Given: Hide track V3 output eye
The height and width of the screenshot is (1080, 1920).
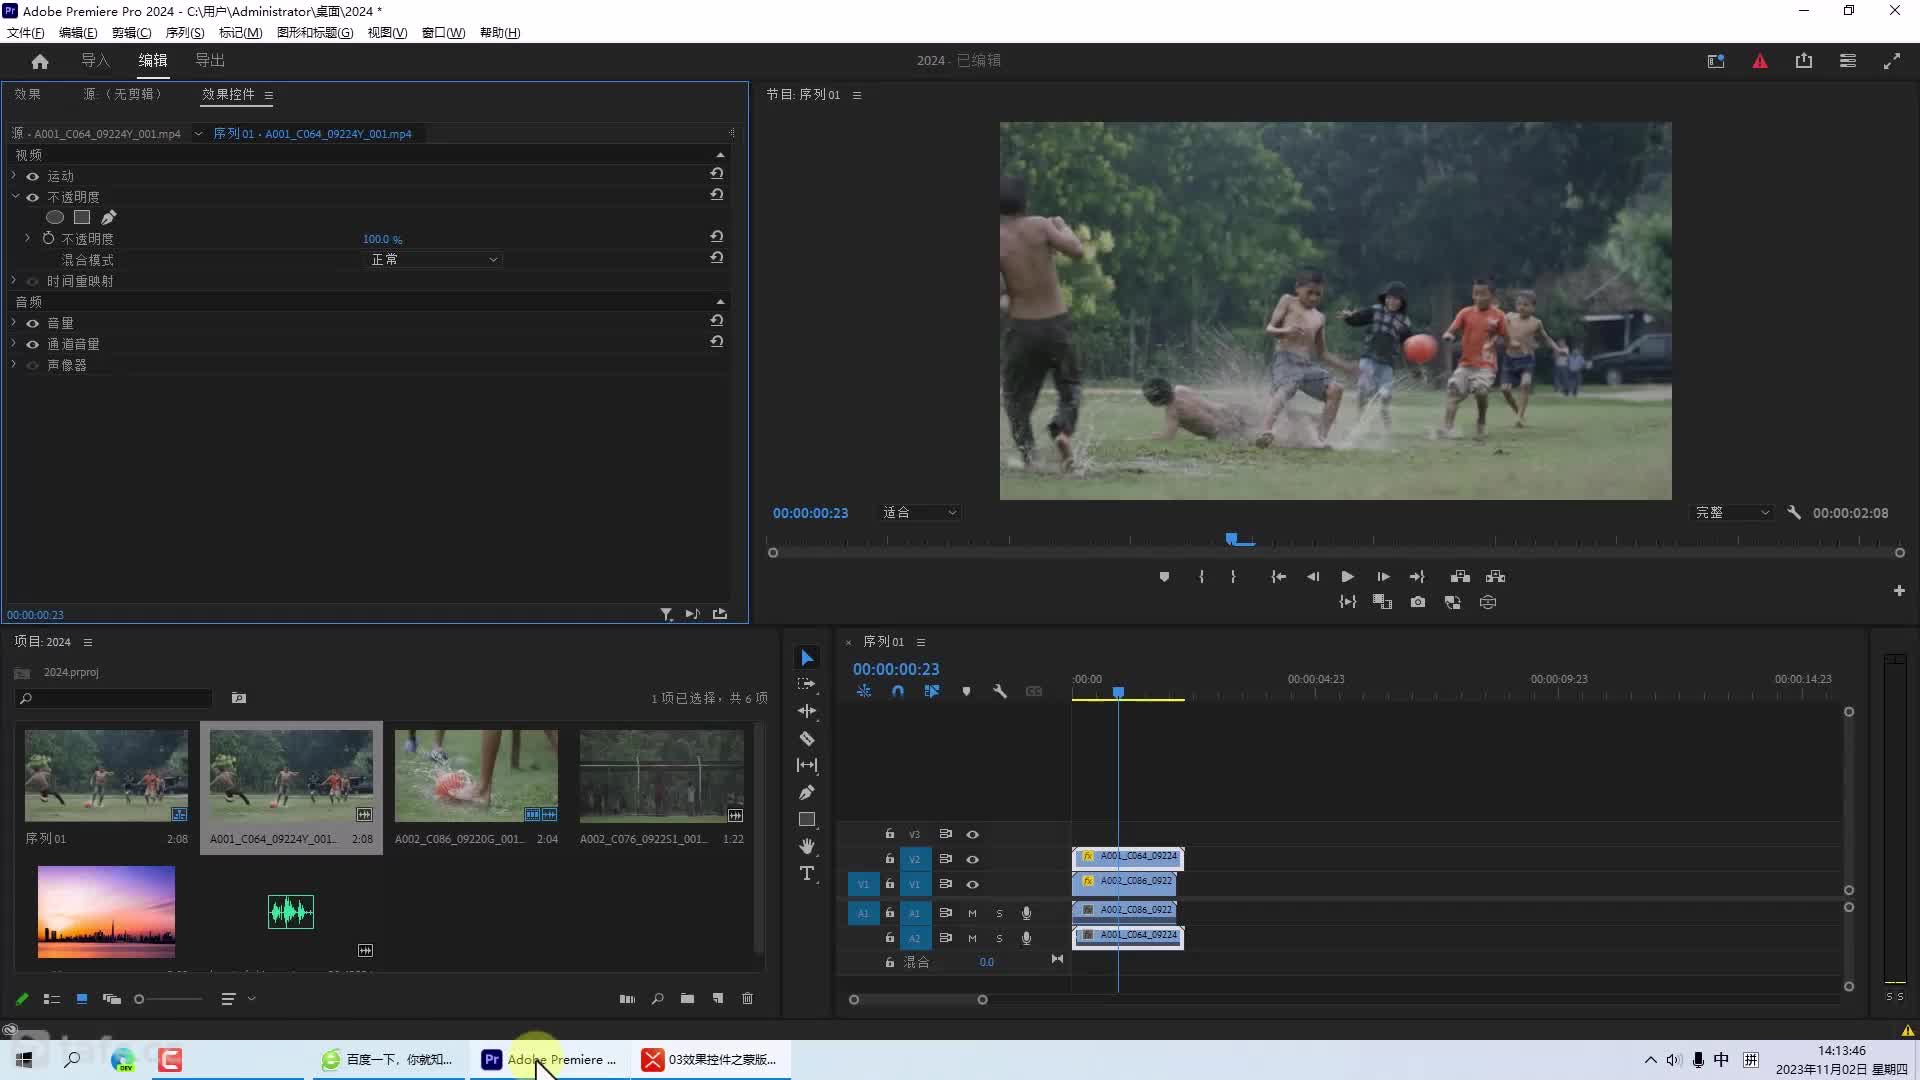Looking at the screenshot, I should pyautogui.click(x=972, y=834).
